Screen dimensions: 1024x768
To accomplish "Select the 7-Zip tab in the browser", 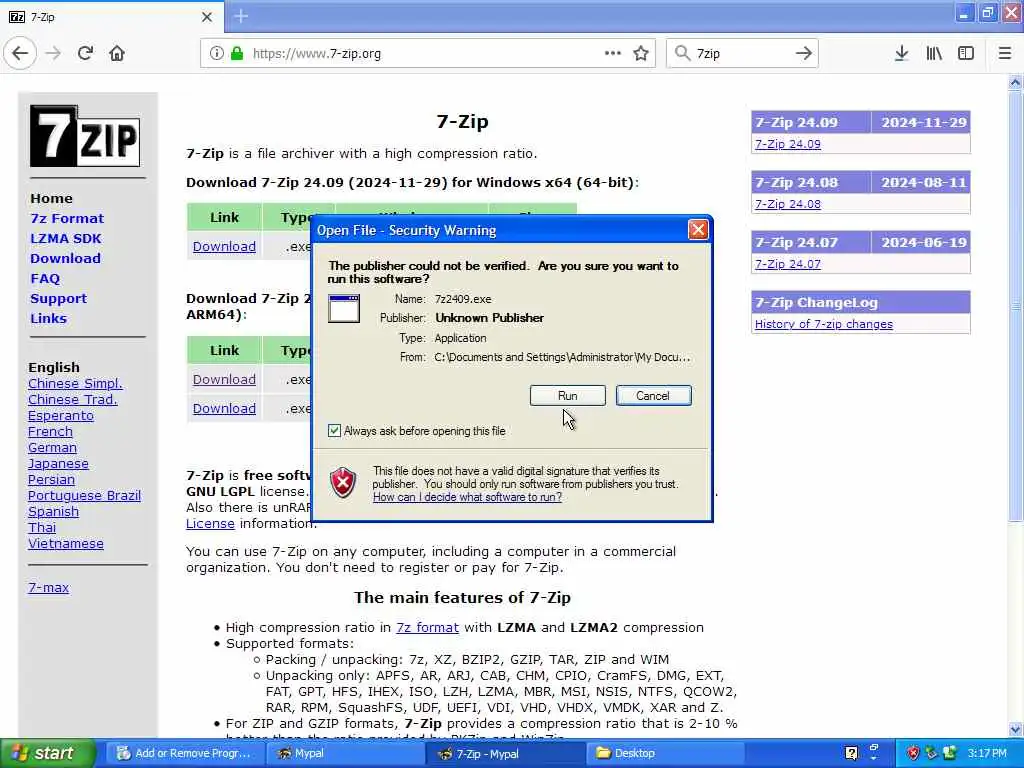I will (x=112, y=17).
